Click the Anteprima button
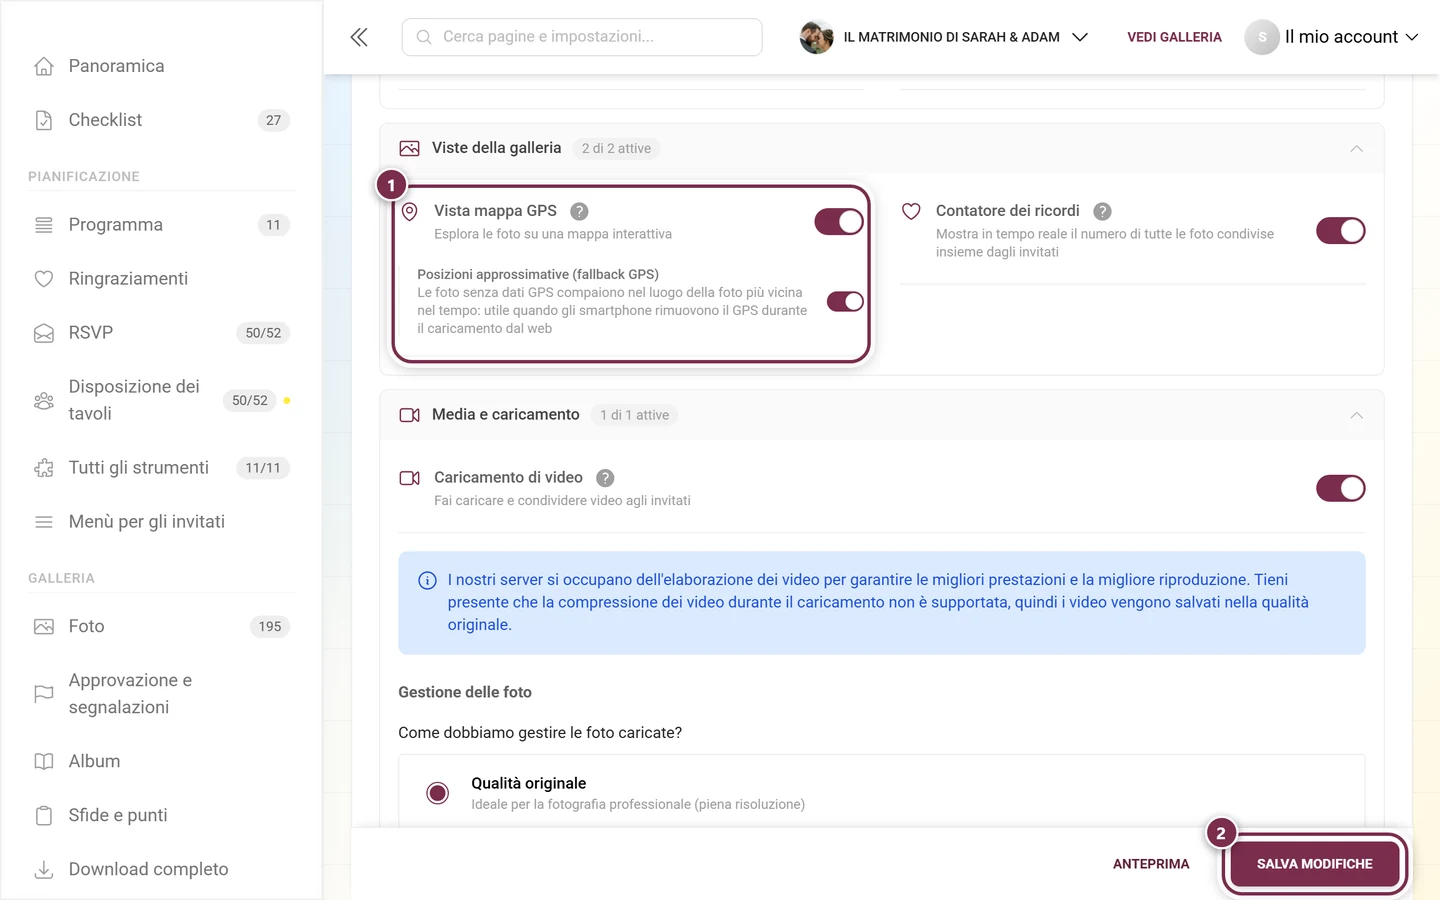1440x900 pixels. (x=1151, y=864)
